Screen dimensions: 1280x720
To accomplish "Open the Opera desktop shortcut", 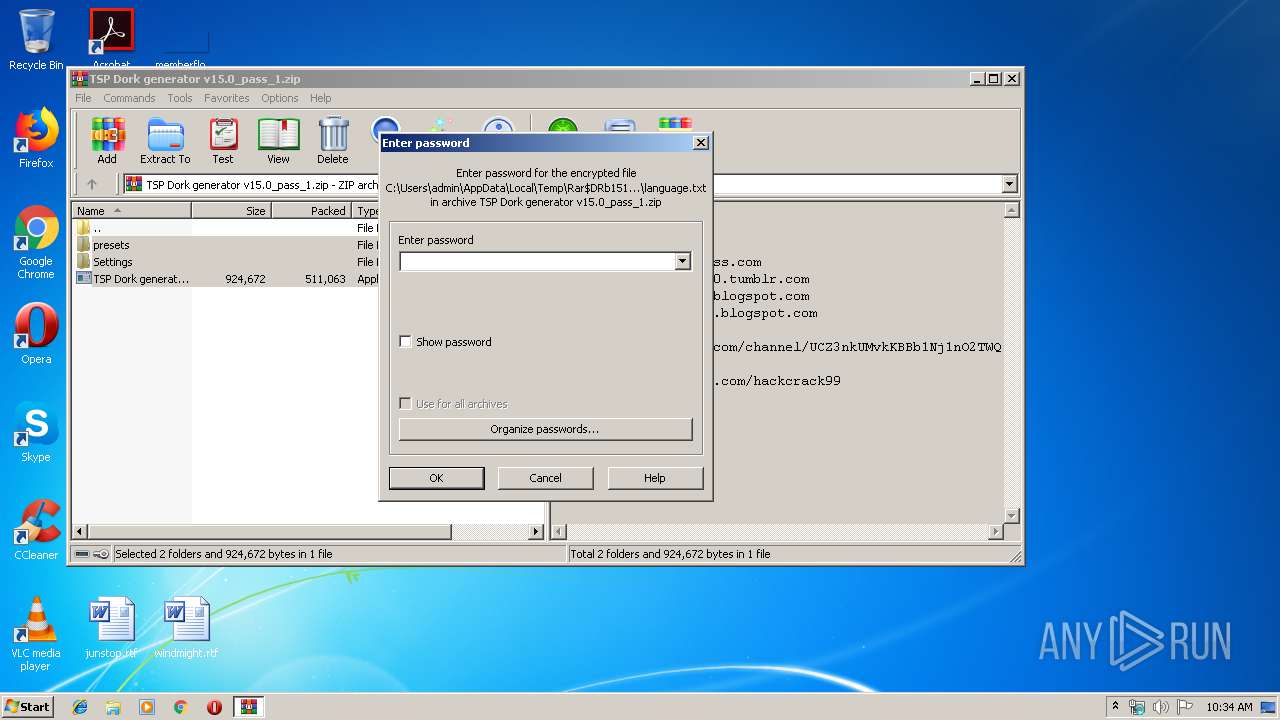I will [x=36, y=334].
